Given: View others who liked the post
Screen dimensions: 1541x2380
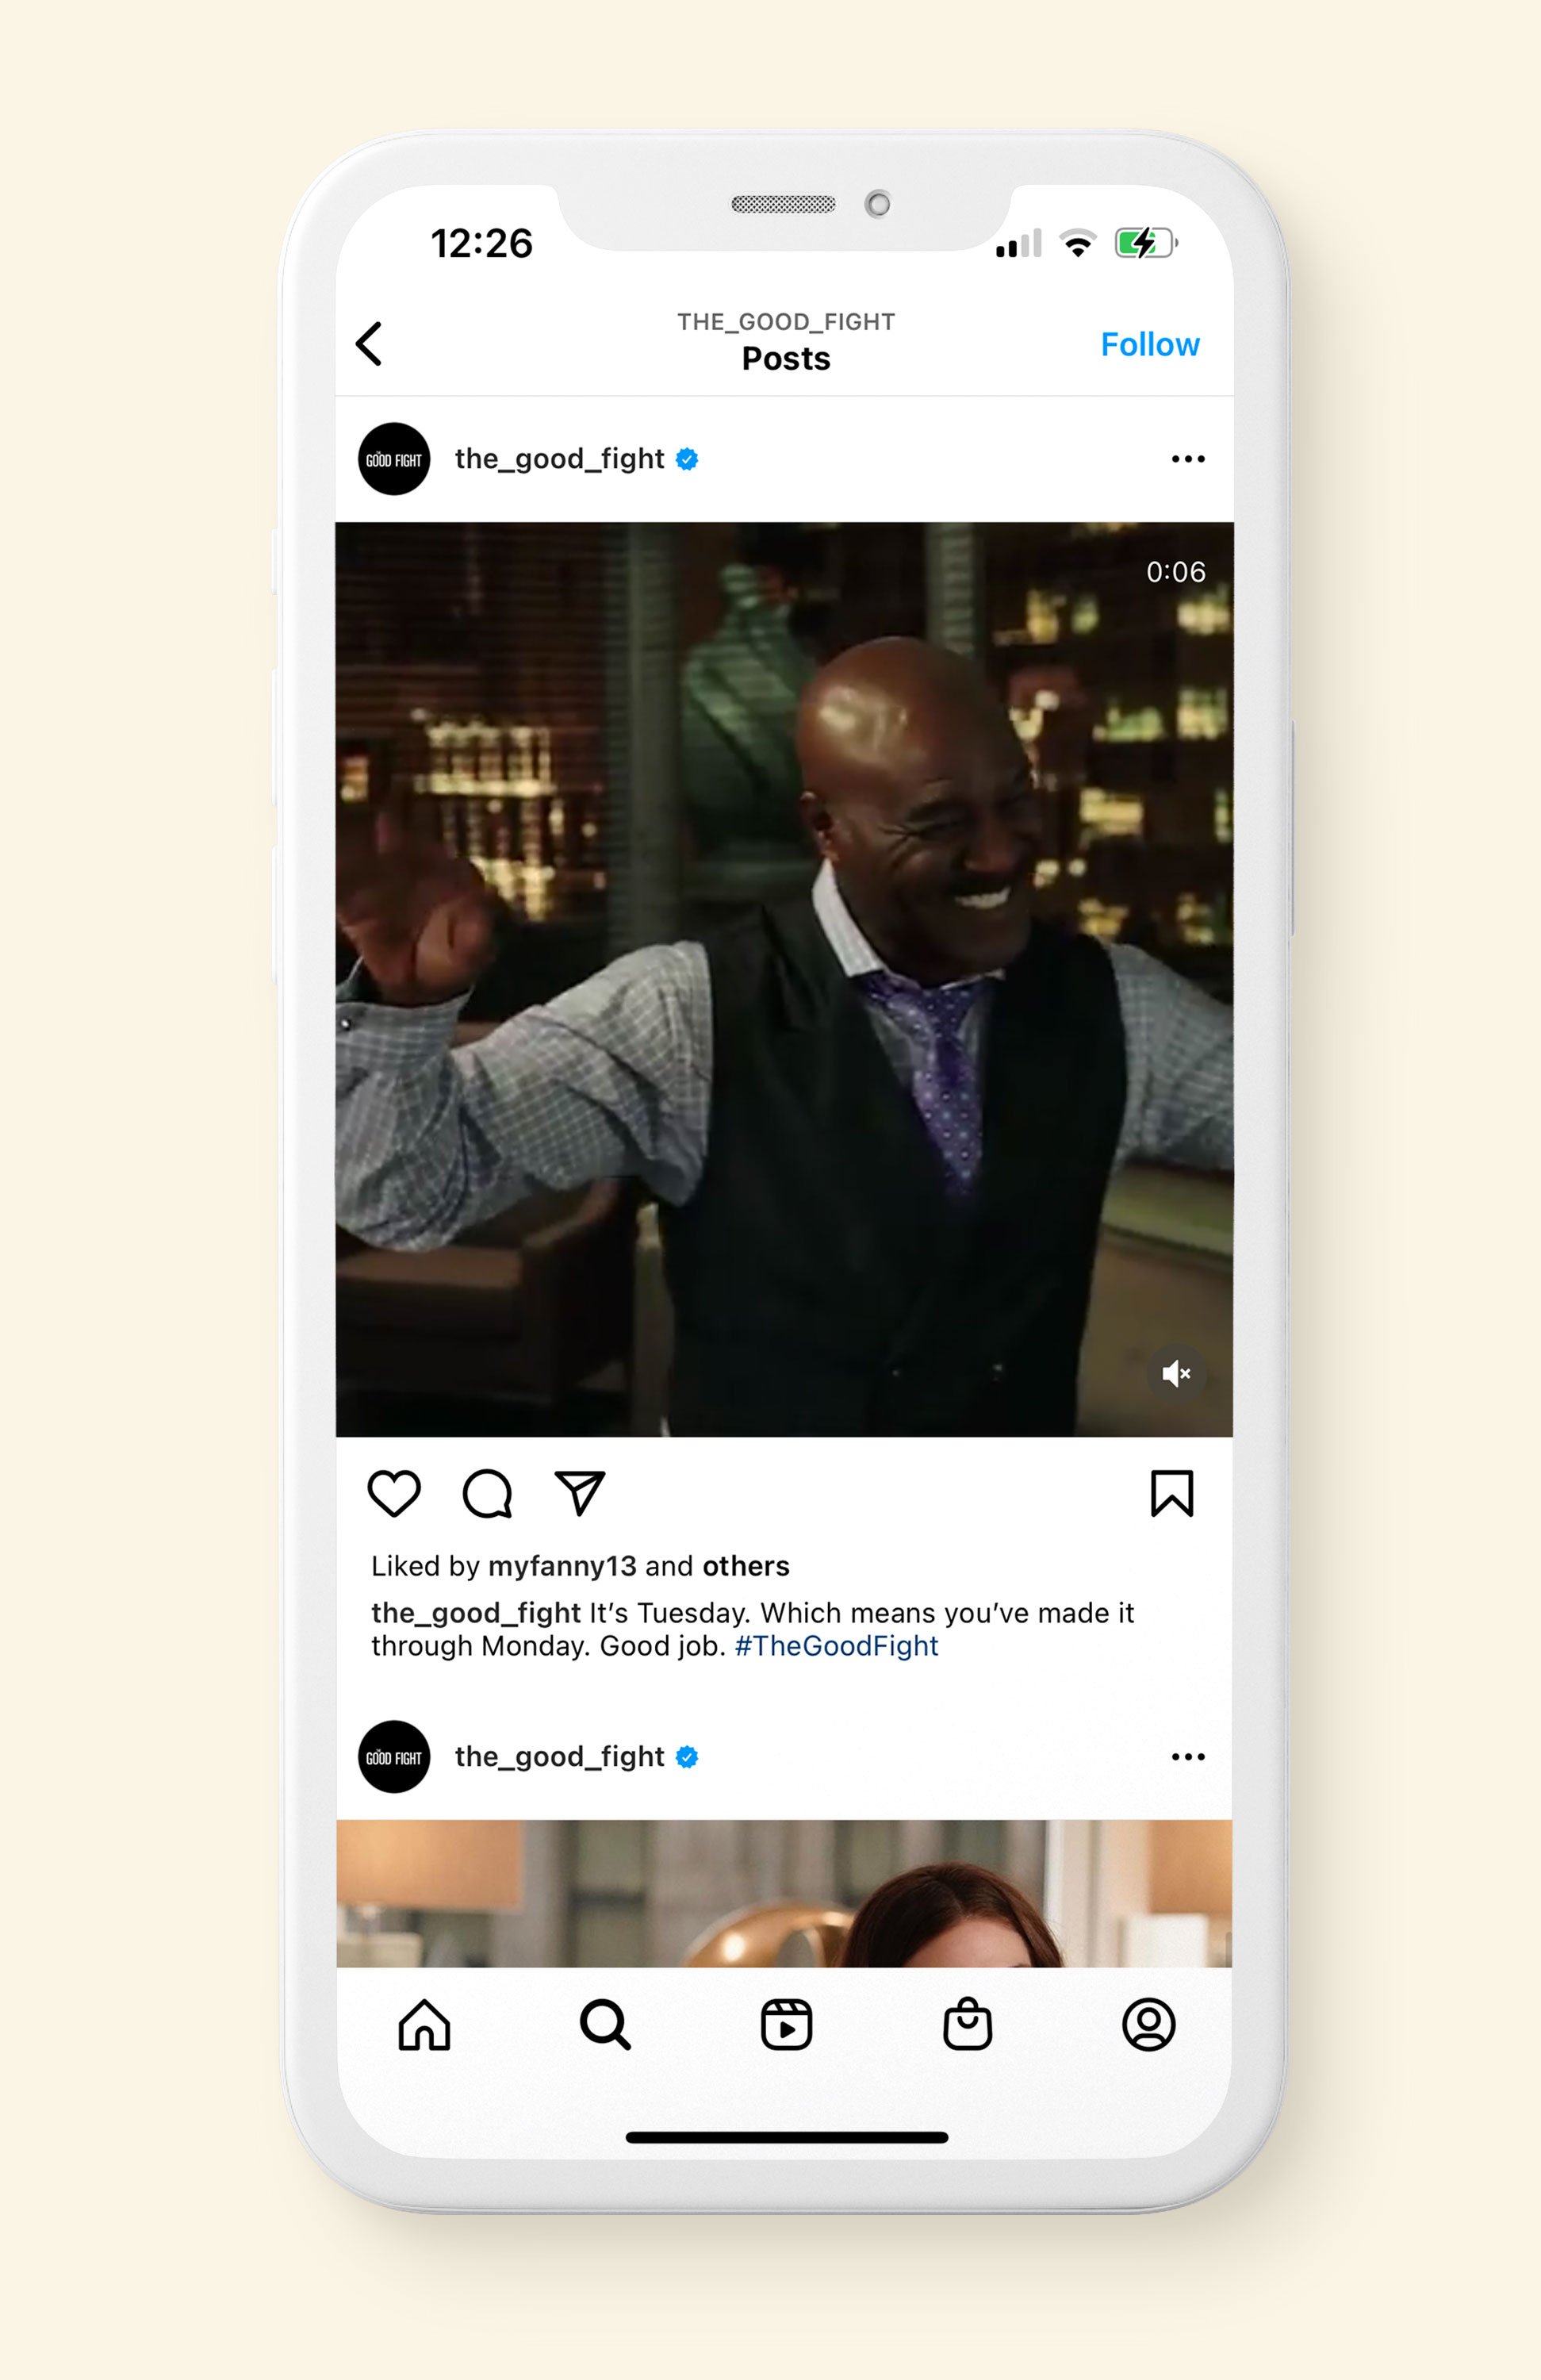Looking at the screenshot, I should coord(746,1566).
